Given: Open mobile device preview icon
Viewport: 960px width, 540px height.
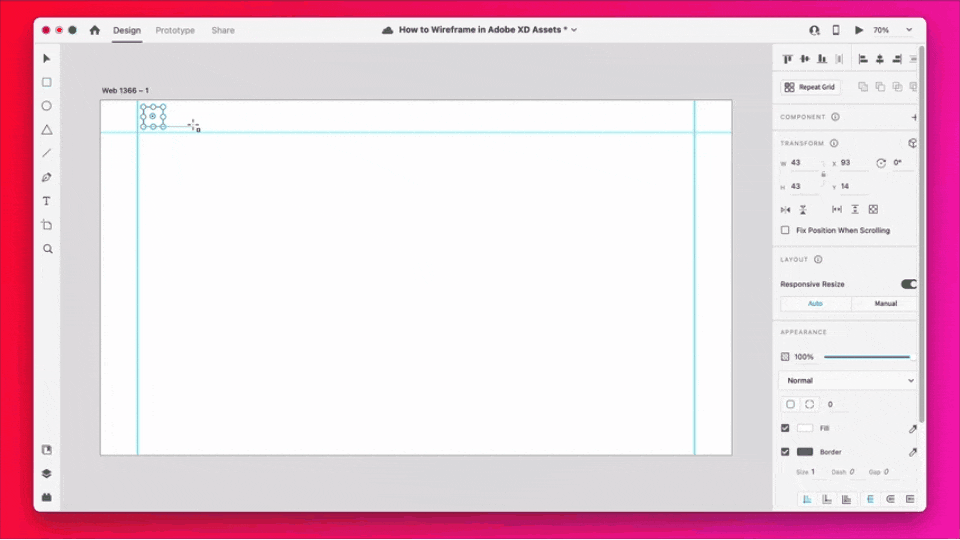Looking at the screenshot, I should click(836, 30).
